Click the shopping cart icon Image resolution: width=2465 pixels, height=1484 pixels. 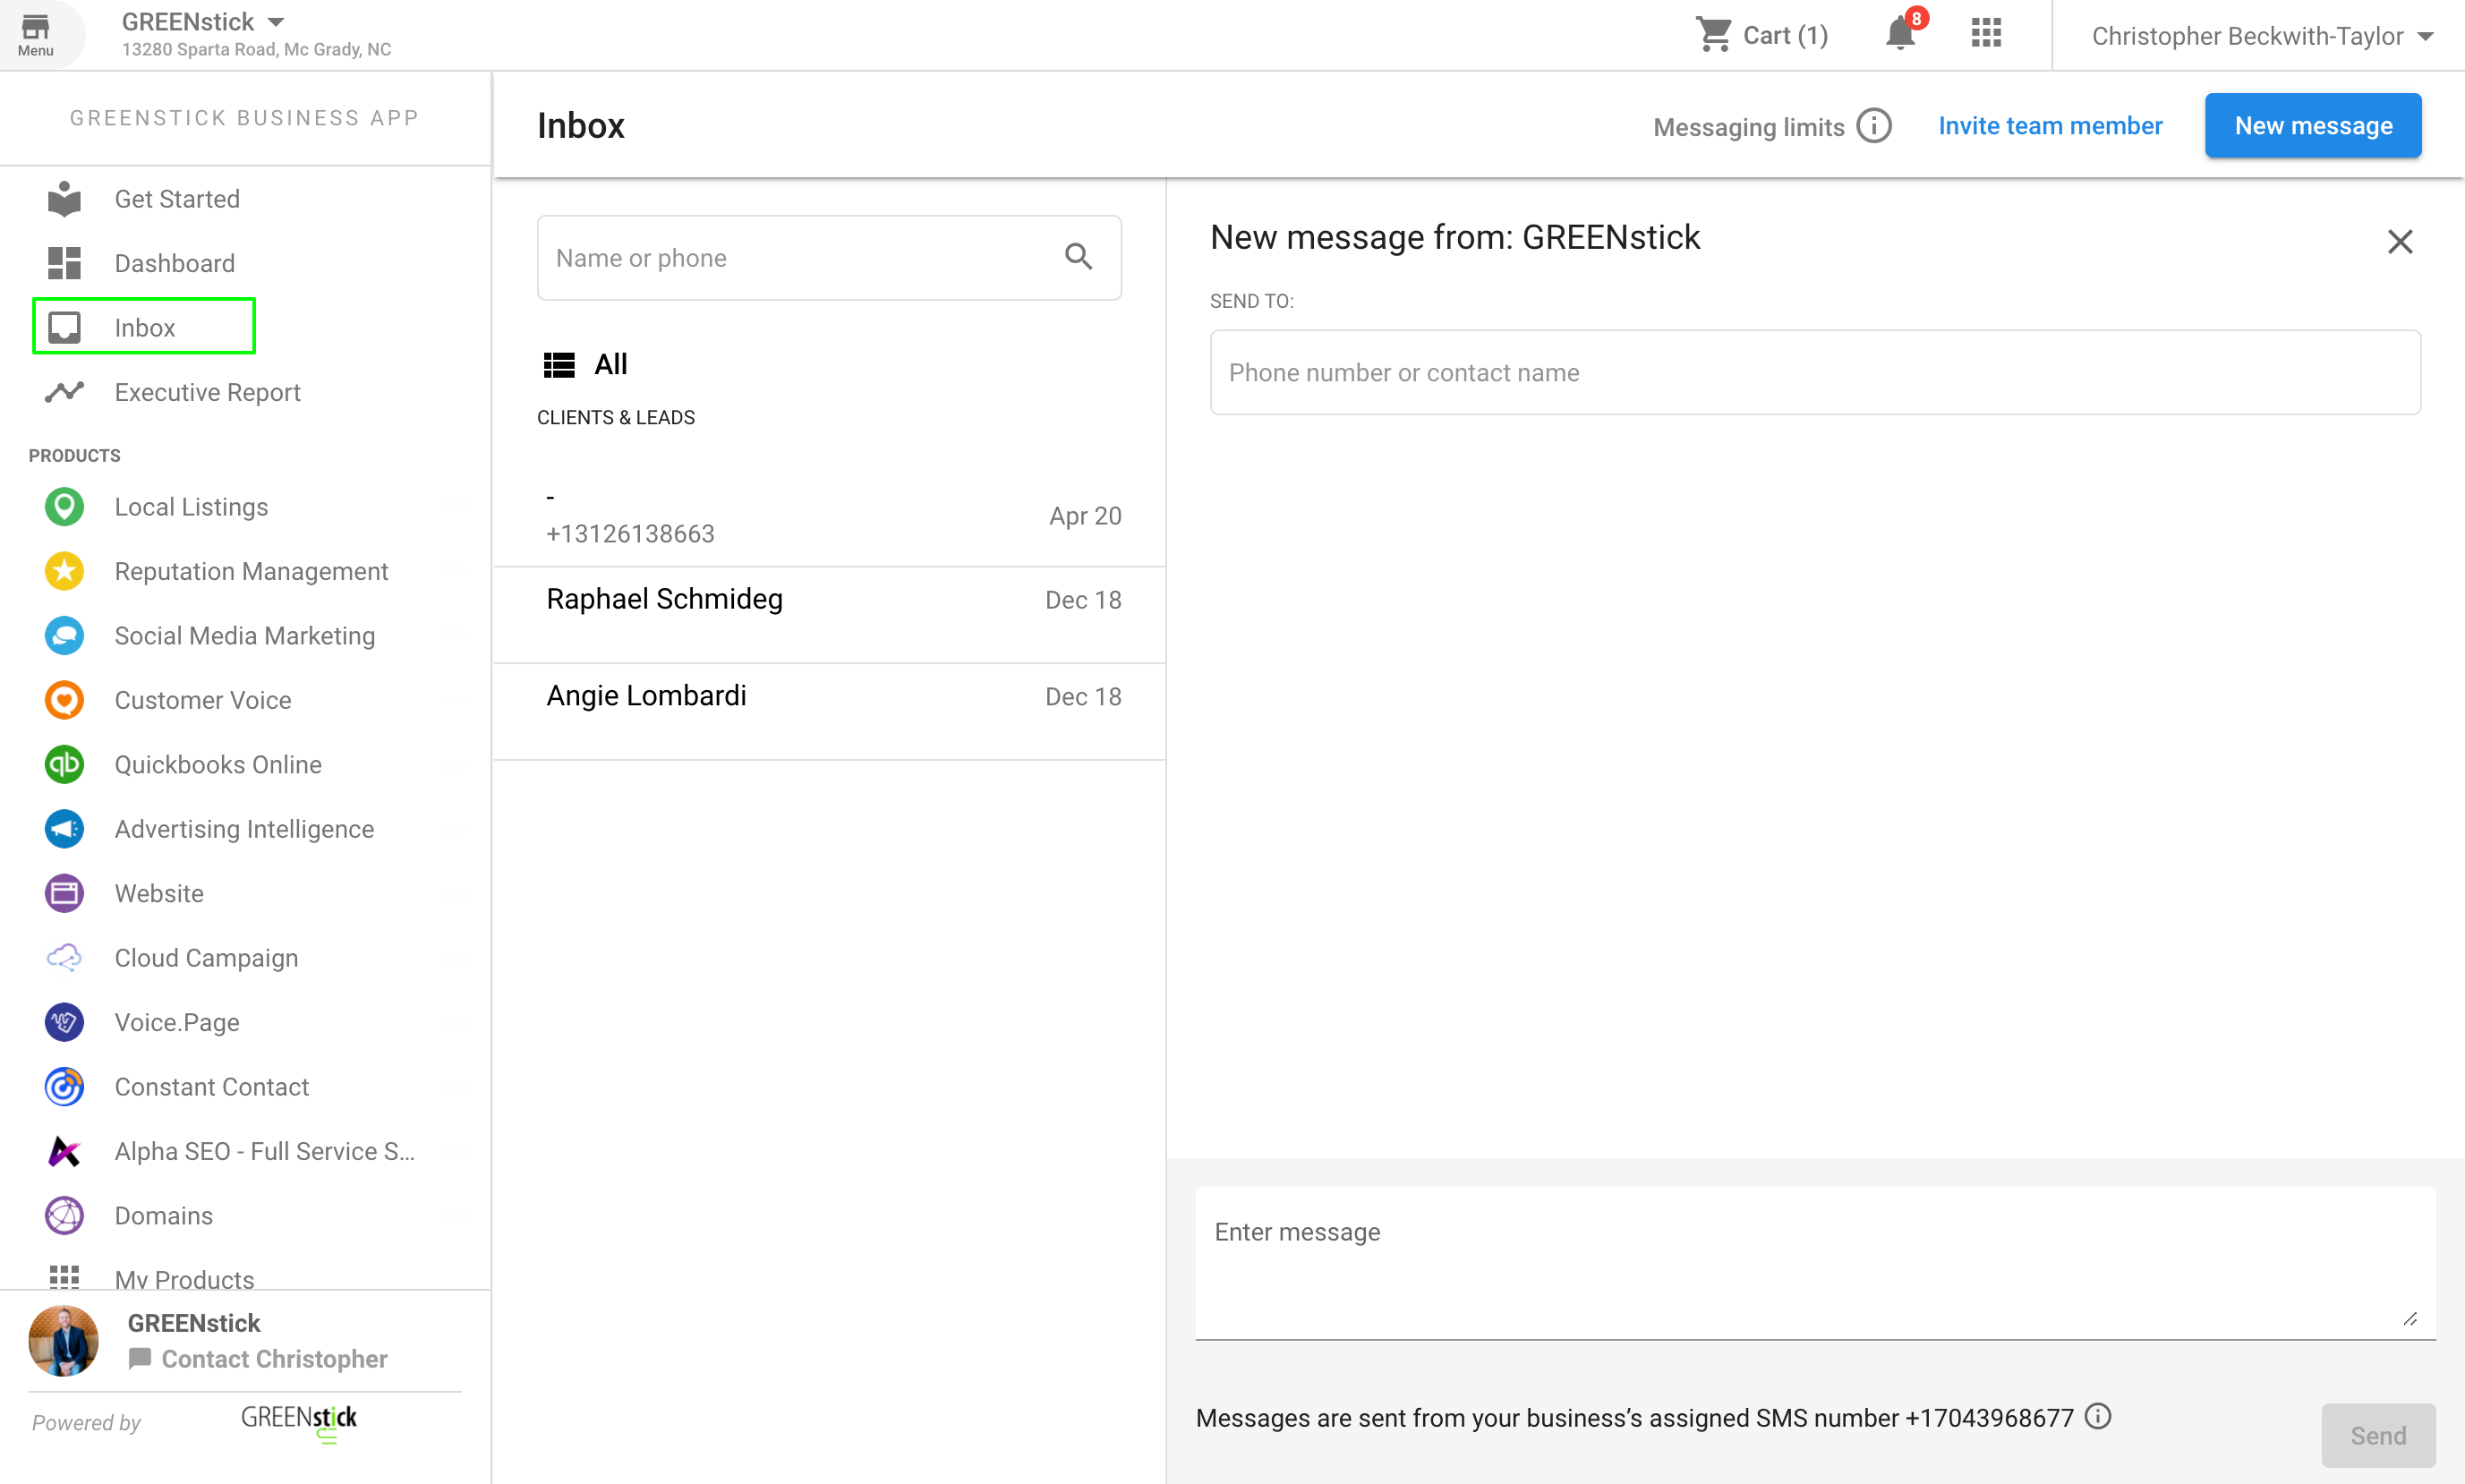point(1713,35)
